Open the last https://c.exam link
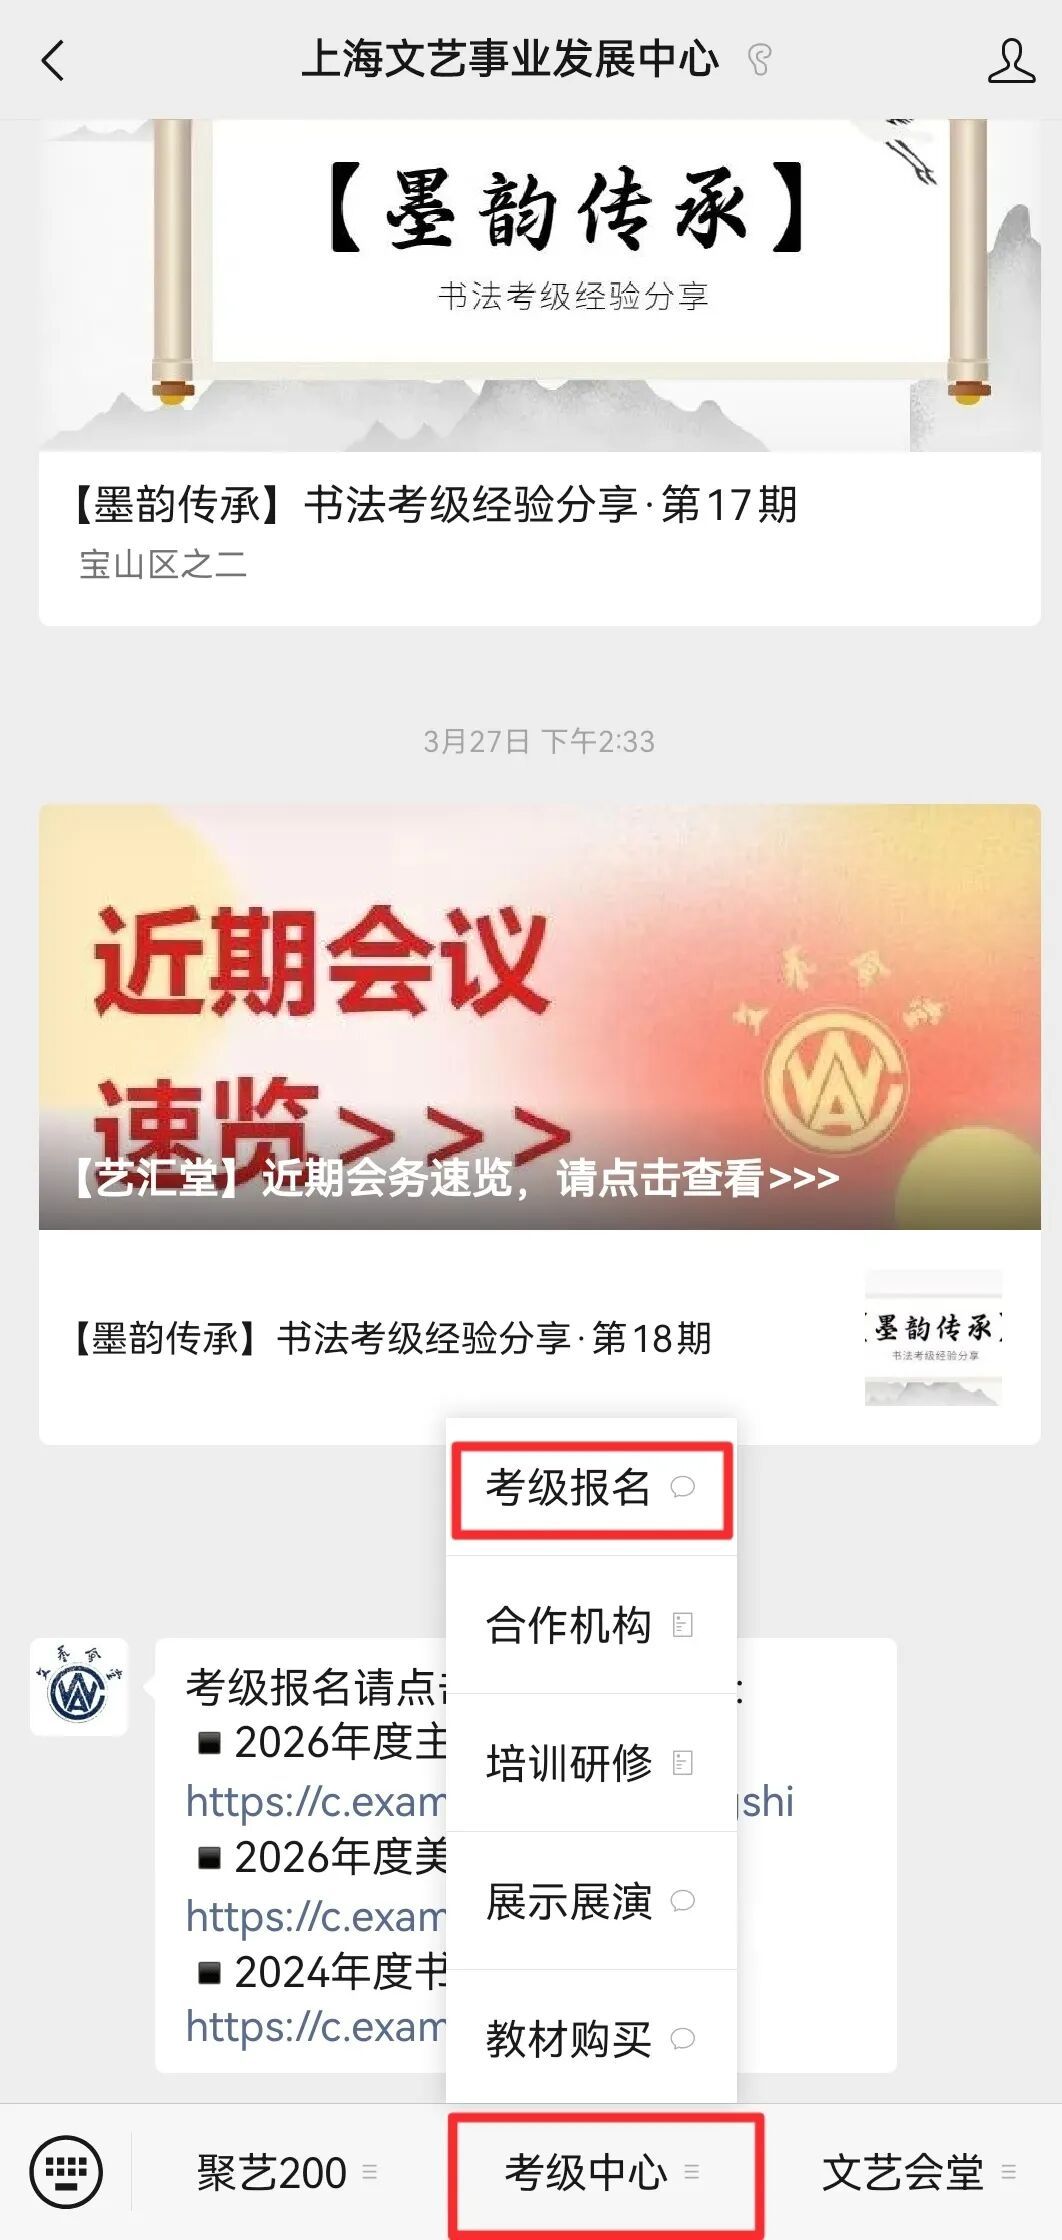 (x=316, y=2027)
